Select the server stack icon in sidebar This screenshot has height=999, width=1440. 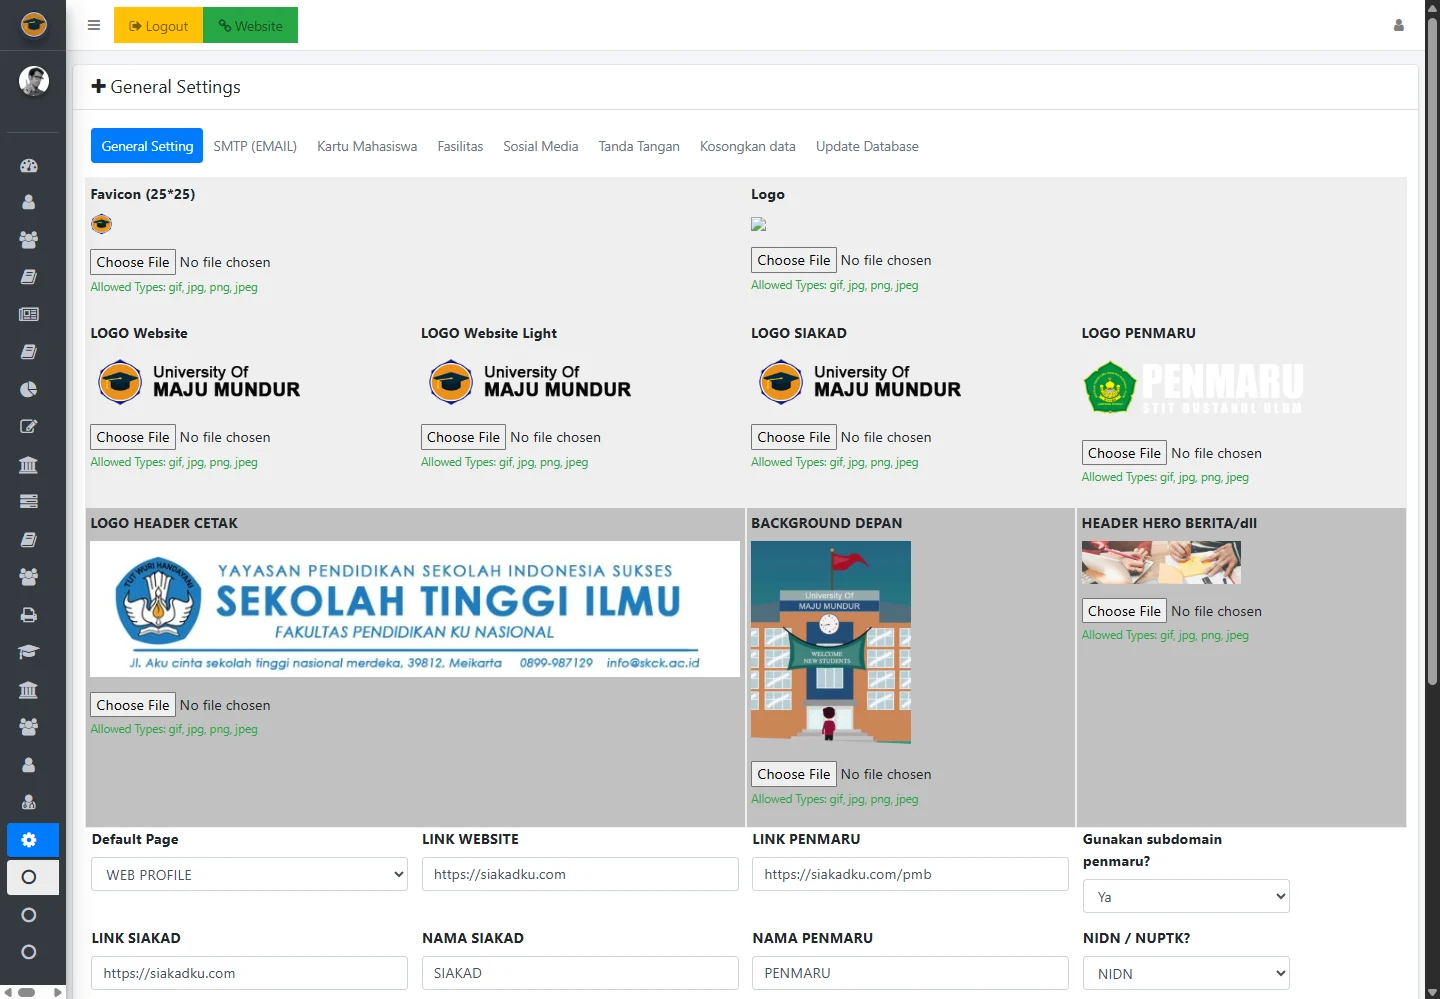coord(29,501)
